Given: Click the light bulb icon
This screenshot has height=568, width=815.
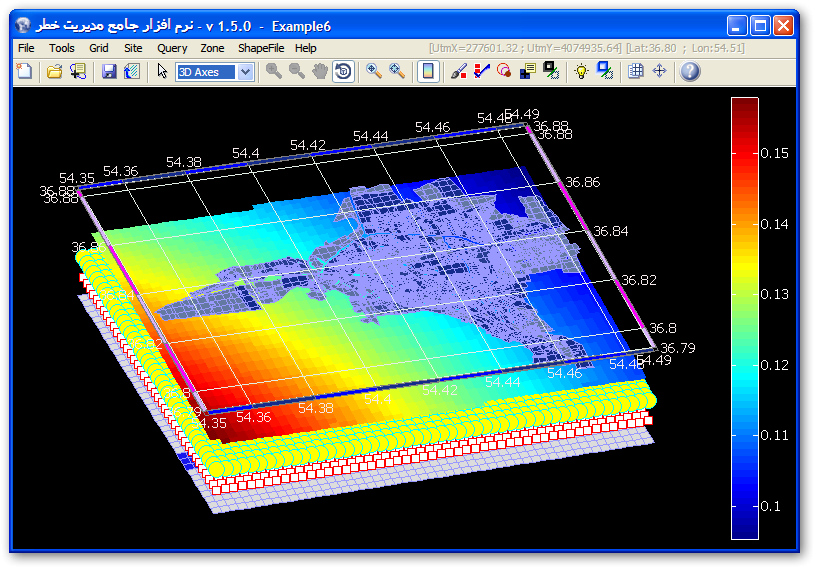Looking at the screenshot, I should (581, 71).
